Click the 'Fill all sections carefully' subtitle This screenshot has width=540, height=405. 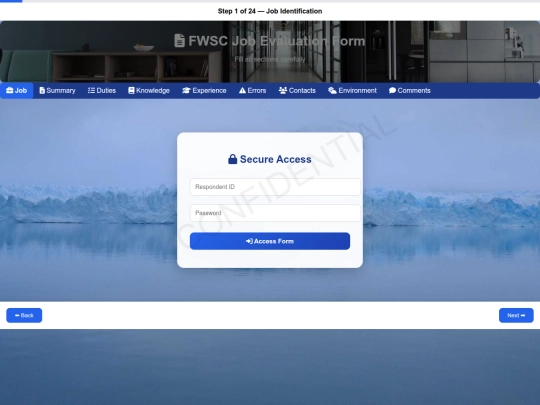pyautogui.click(x=270, y=59)
